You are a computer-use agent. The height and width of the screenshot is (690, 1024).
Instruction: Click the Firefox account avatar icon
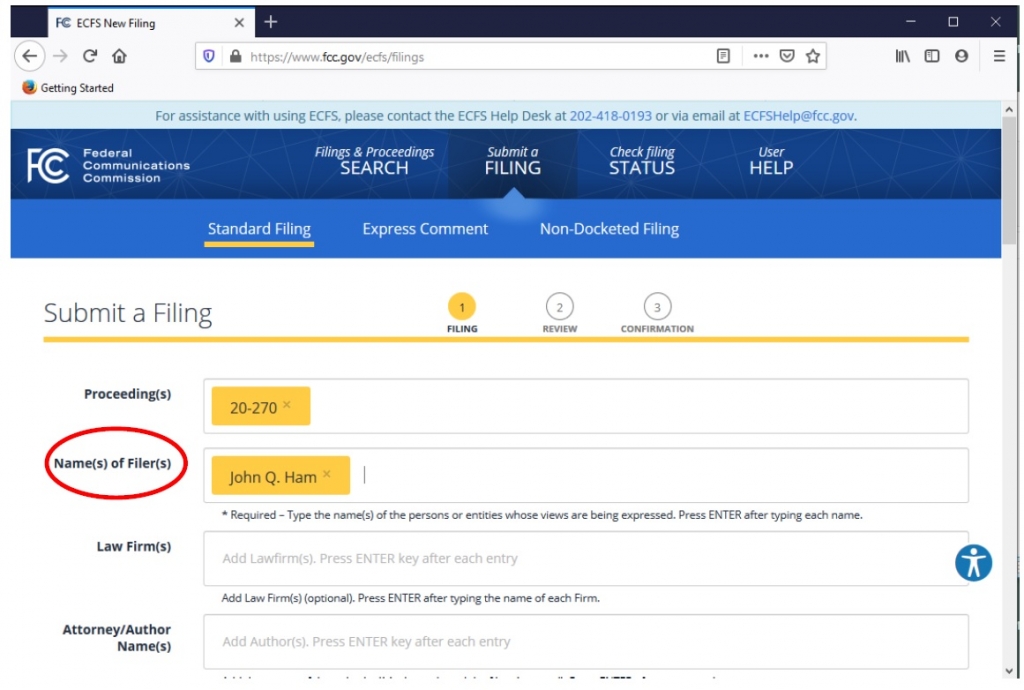(961, 56)
